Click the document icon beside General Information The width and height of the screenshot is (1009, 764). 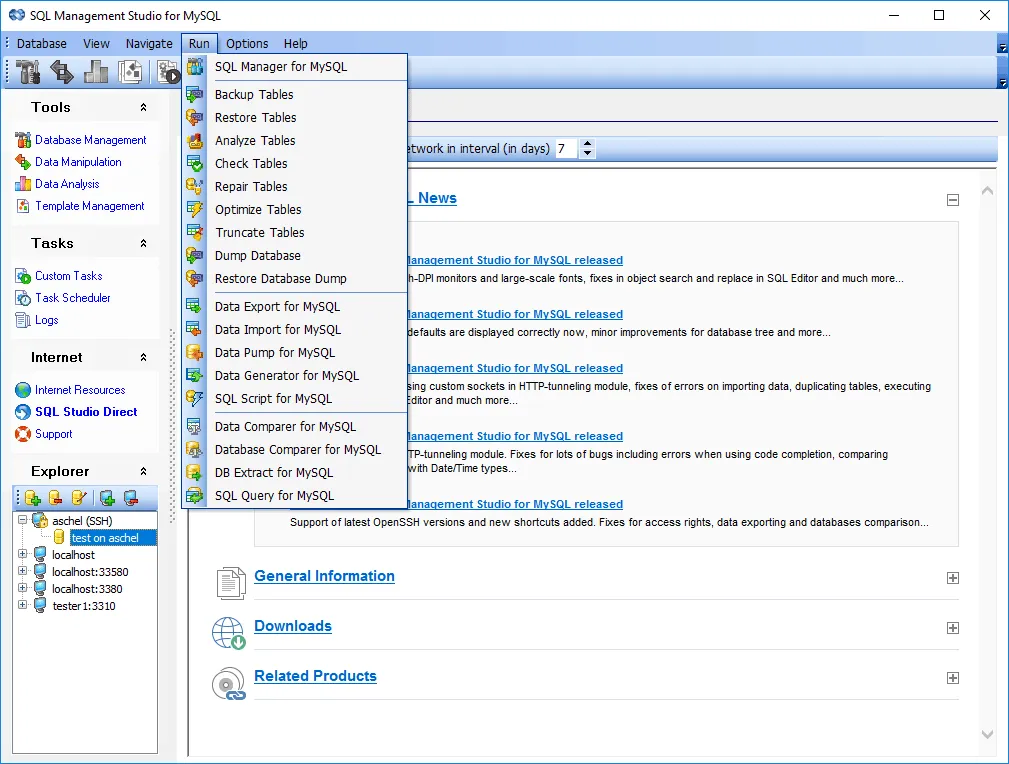(x=230, y=583)
